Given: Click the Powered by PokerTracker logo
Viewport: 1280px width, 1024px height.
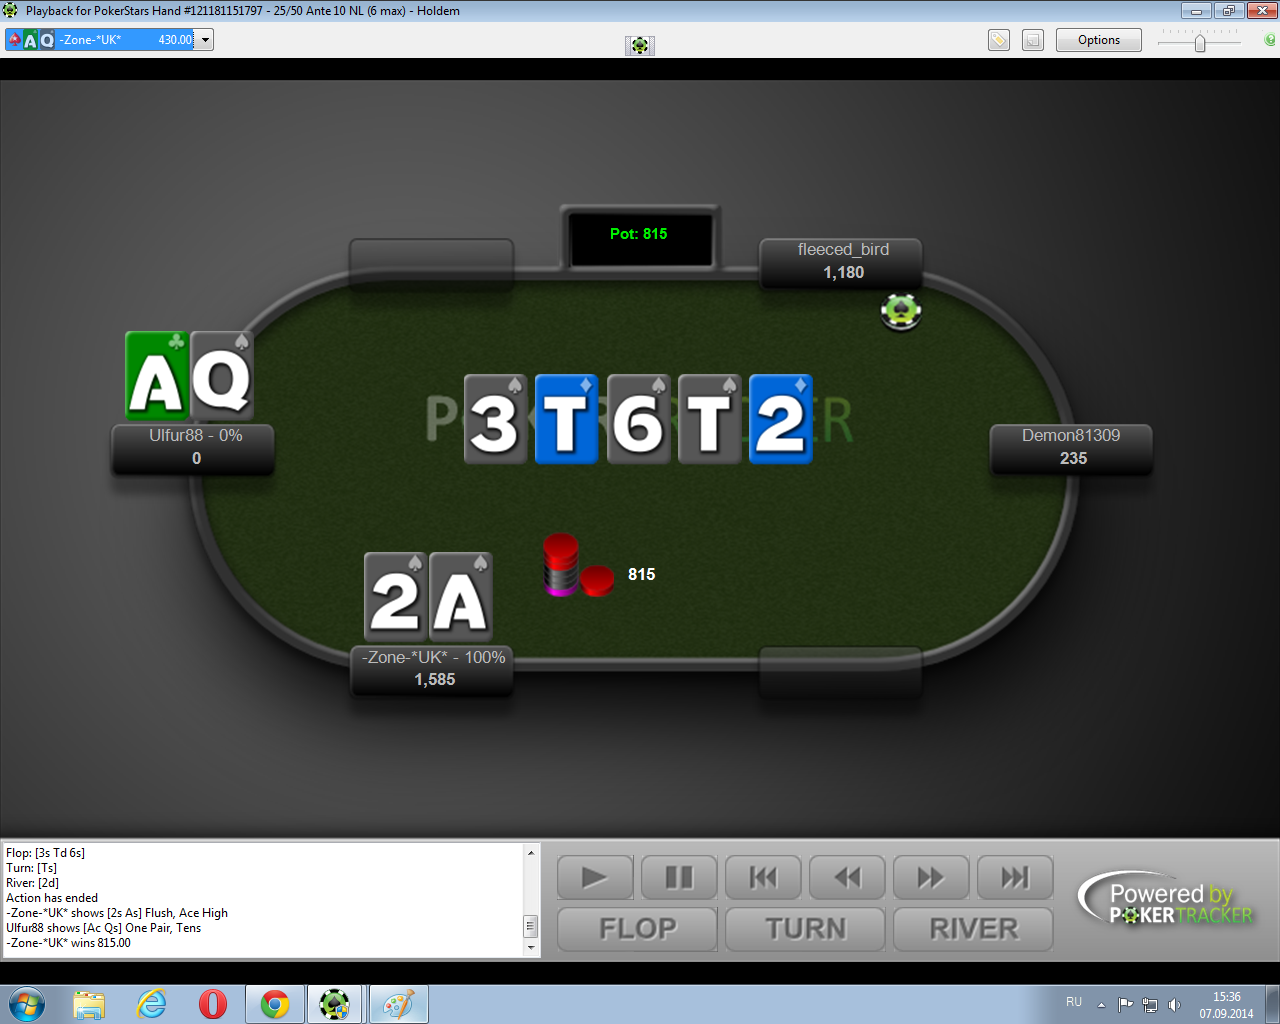Looking at the screenshot, I should [1166, 898].
